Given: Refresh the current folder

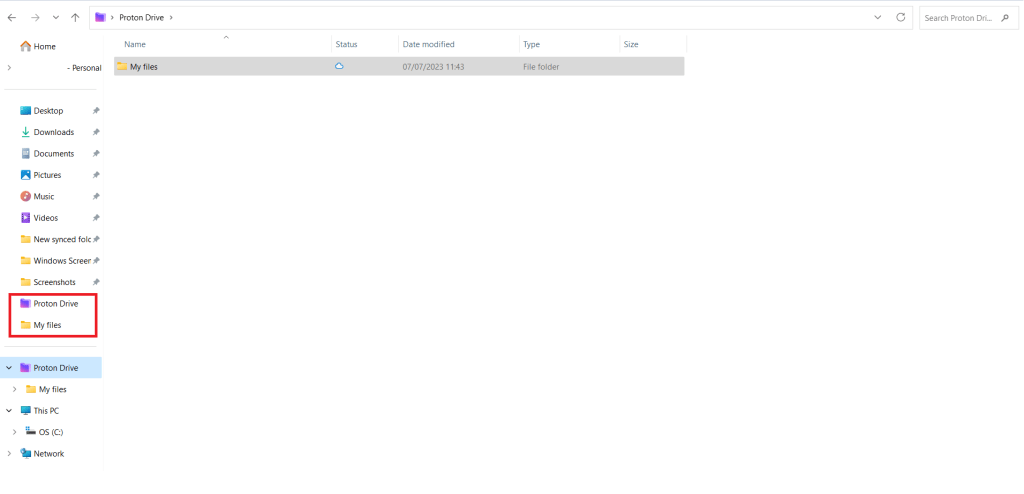Looking at the screenshot, I should click(x=901, y=18).
